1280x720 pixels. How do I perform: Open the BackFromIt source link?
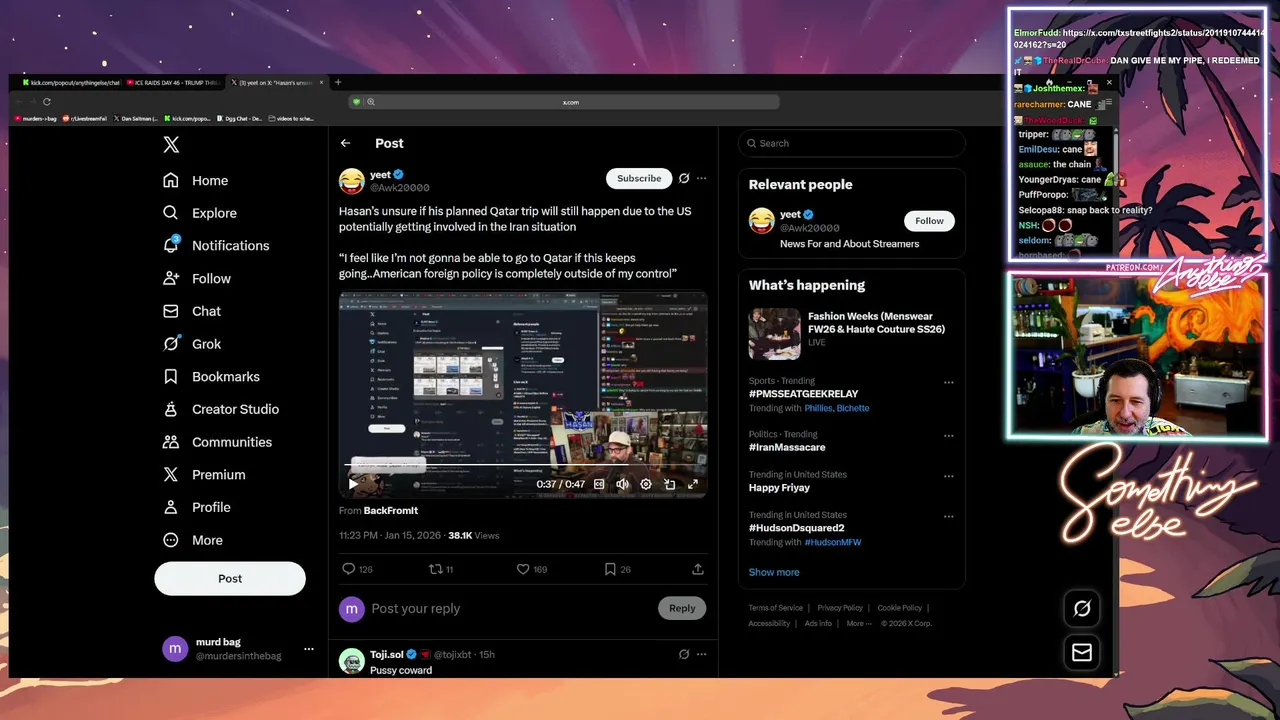click(x=391, y=510)
